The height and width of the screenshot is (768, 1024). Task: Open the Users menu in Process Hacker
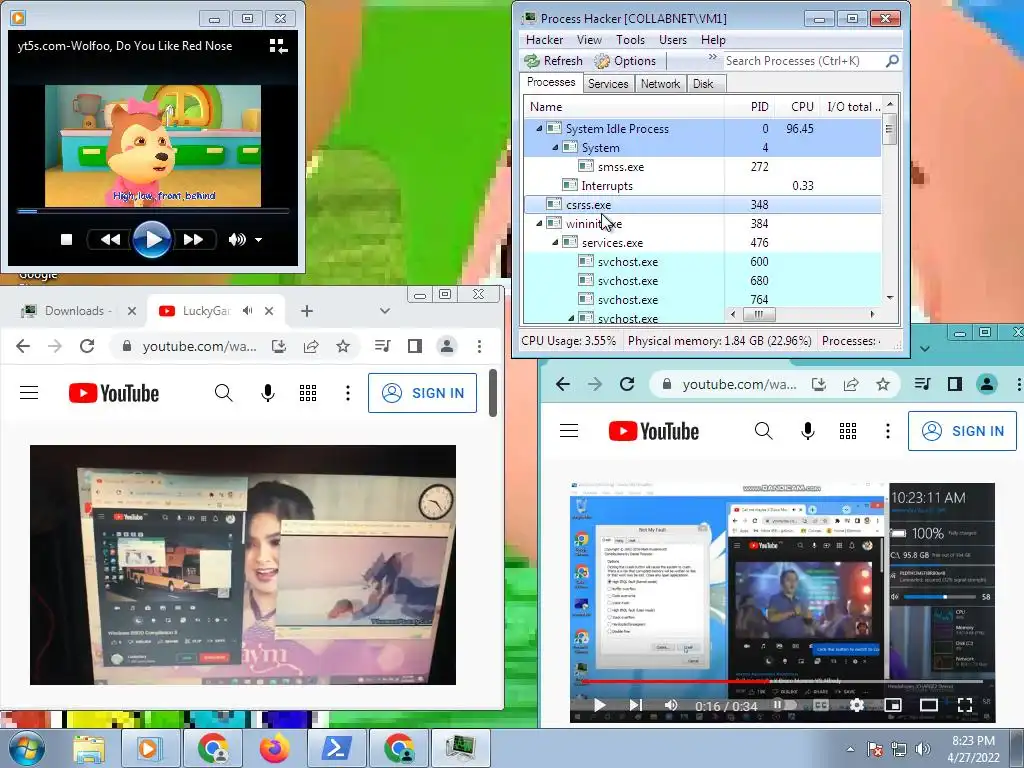tap(673, 40)
